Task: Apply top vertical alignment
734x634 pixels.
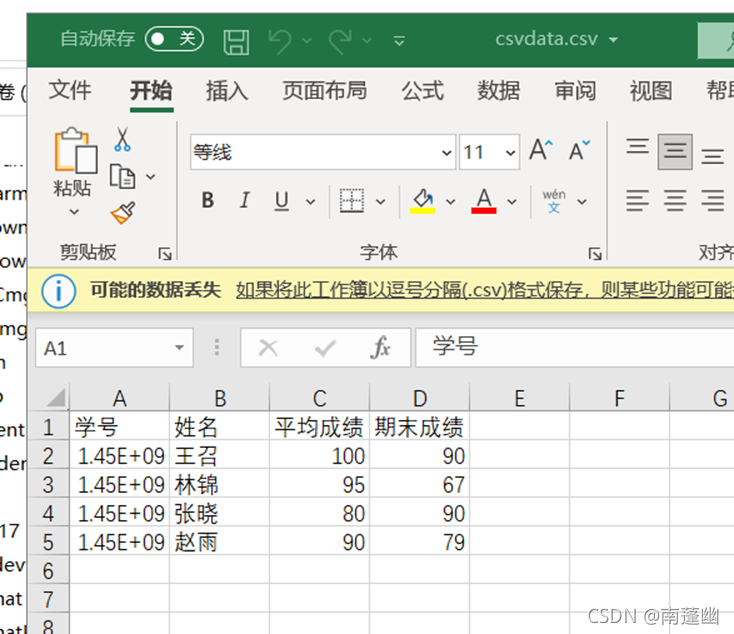Action: (x=638, y=146)
